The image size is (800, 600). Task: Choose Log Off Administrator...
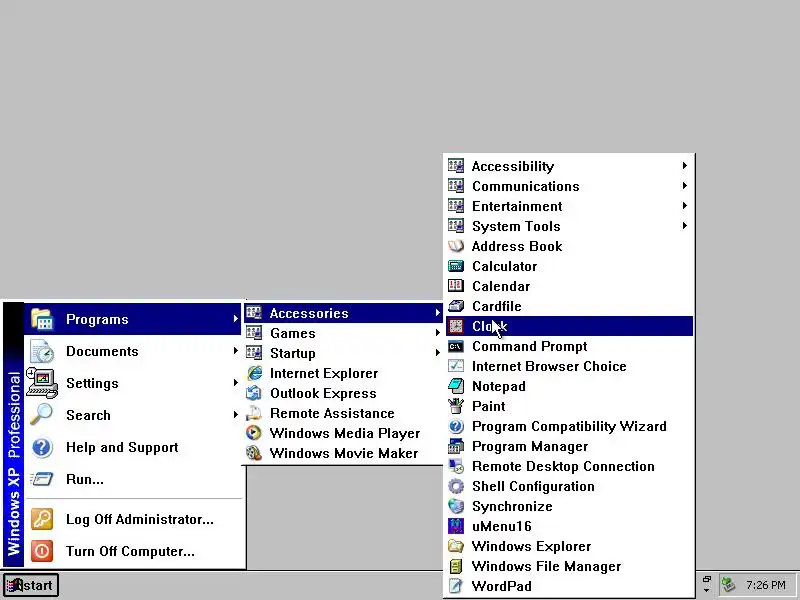(133, 519)
